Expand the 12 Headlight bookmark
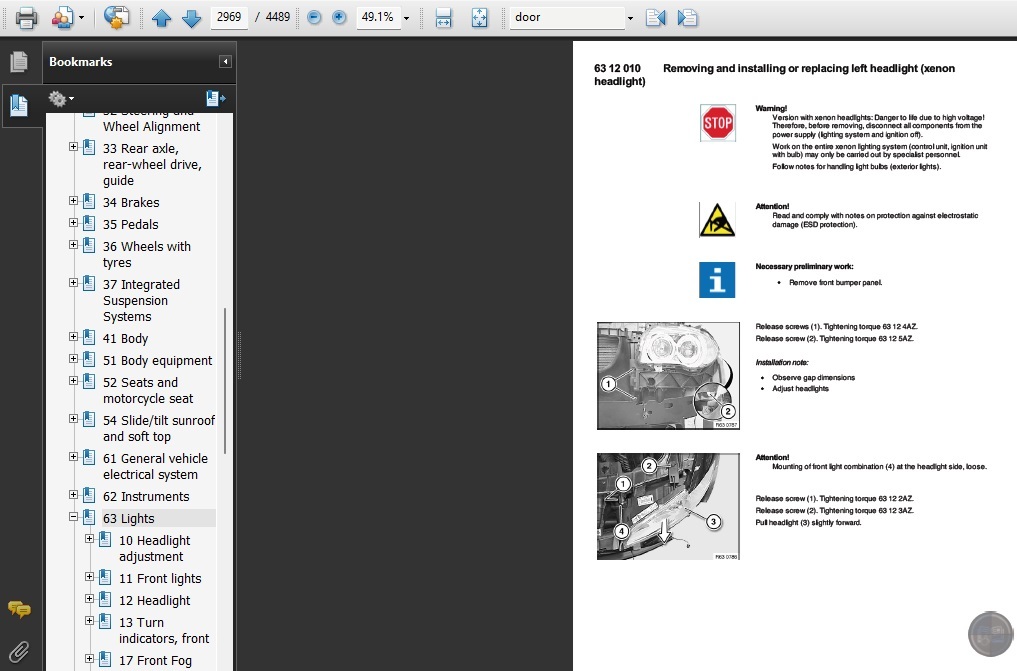This screenshot has width=1017, height=671. coord(90,599)
